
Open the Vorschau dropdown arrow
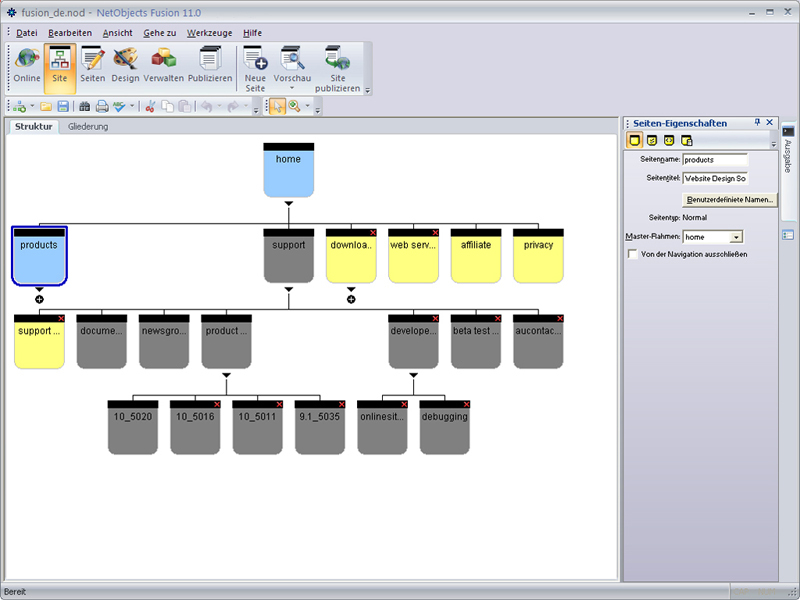[292, 88]
